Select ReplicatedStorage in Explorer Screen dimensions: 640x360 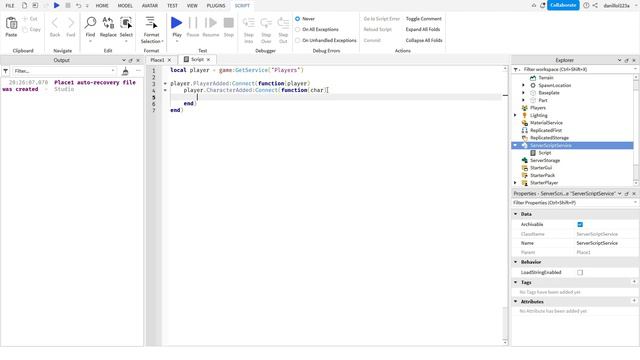pyautogui.click(x=549, y=138)
